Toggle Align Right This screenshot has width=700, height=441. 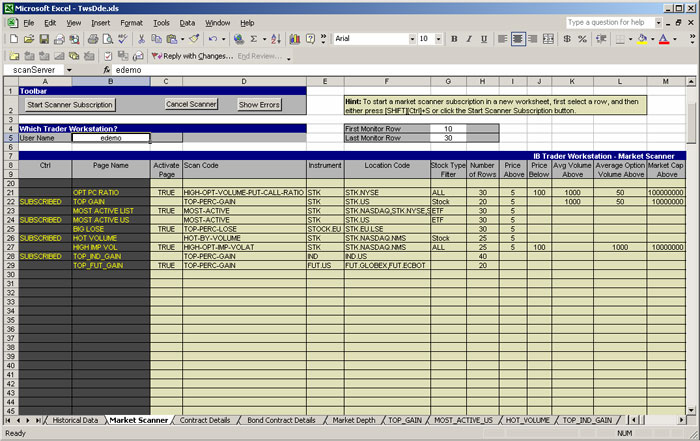[533, 39]
